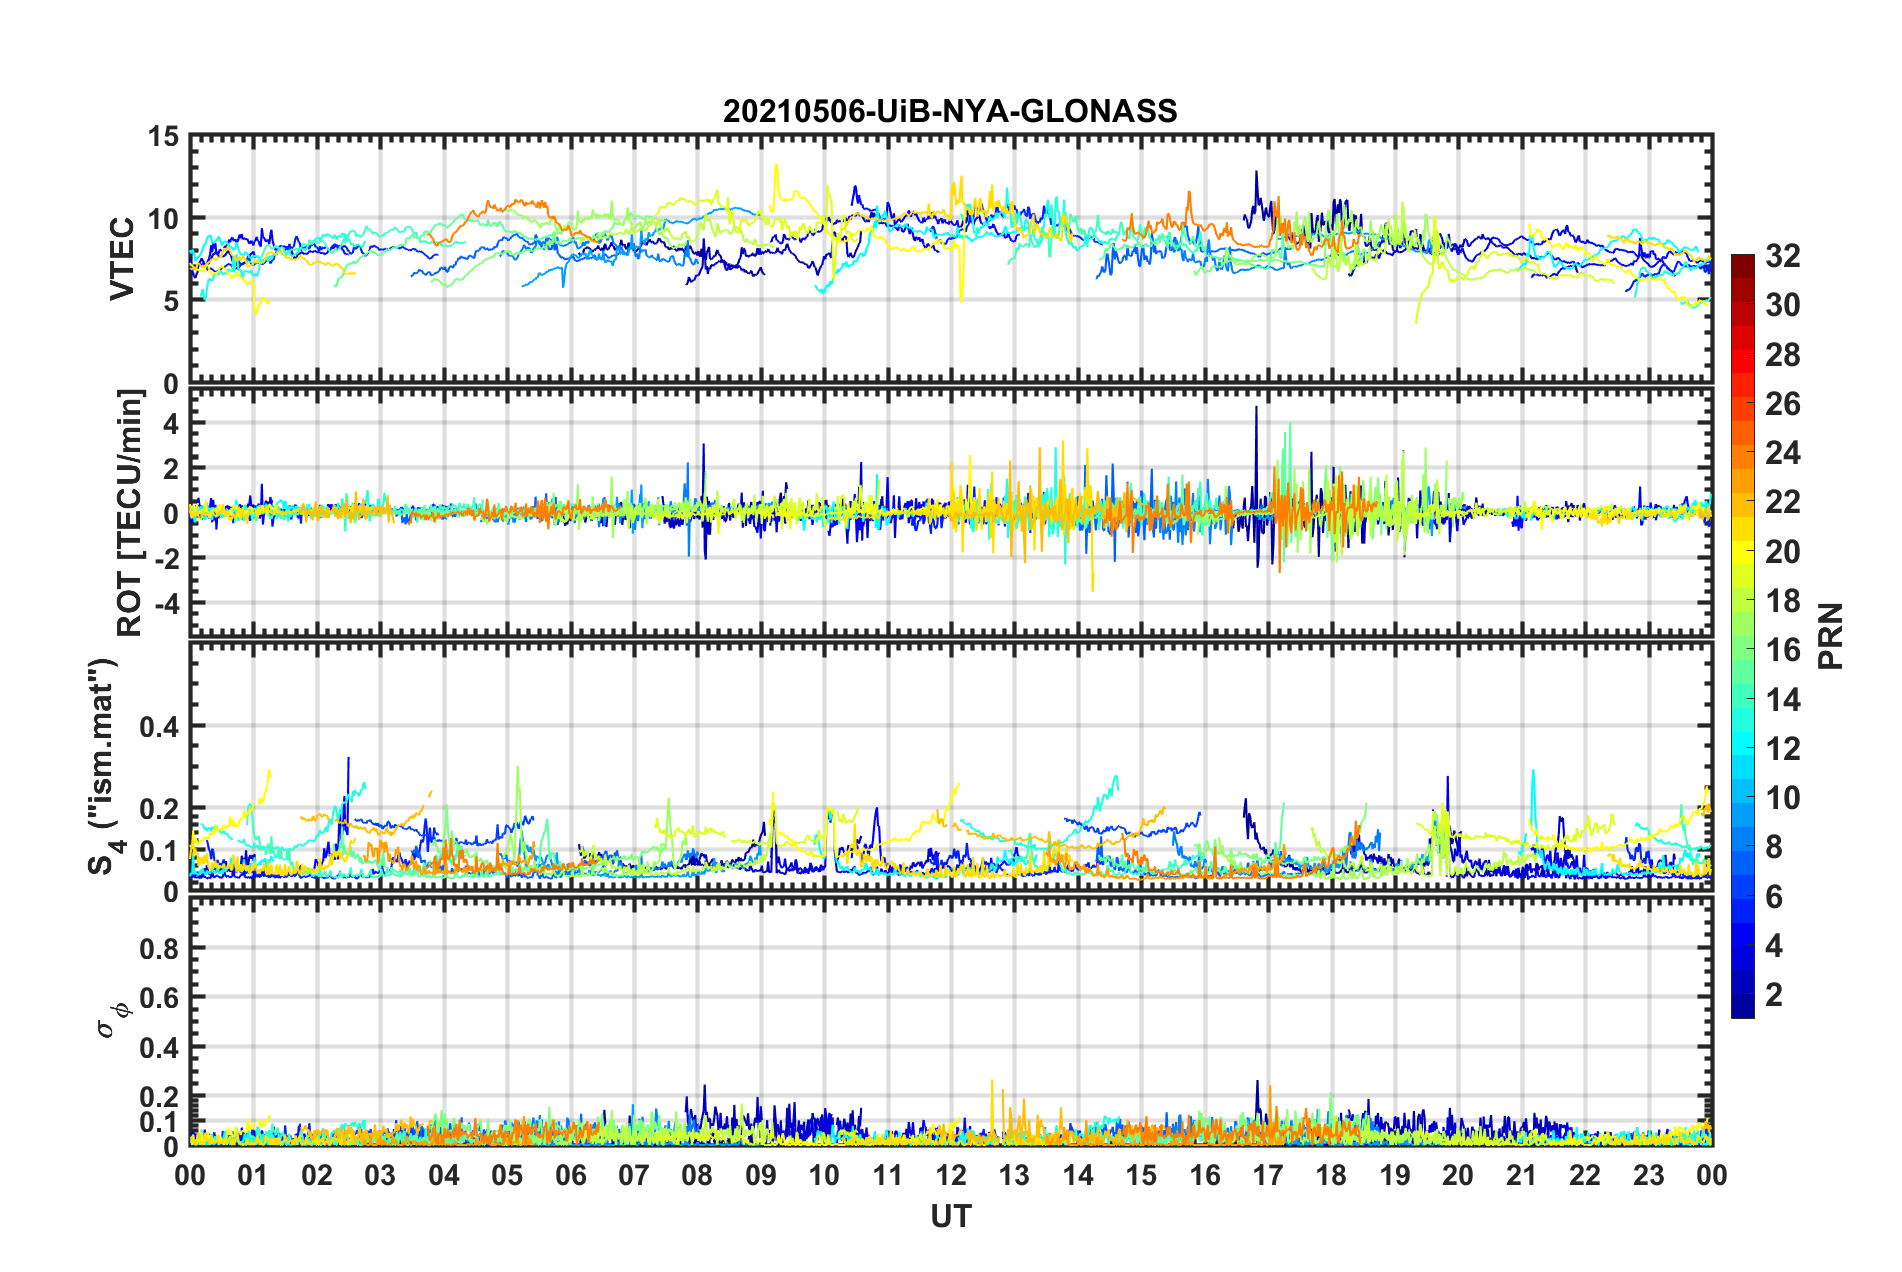Click colorbar tick label 2
Image resolution: width=1902 pixels, height=1272 pixels.
point(1774,994)
